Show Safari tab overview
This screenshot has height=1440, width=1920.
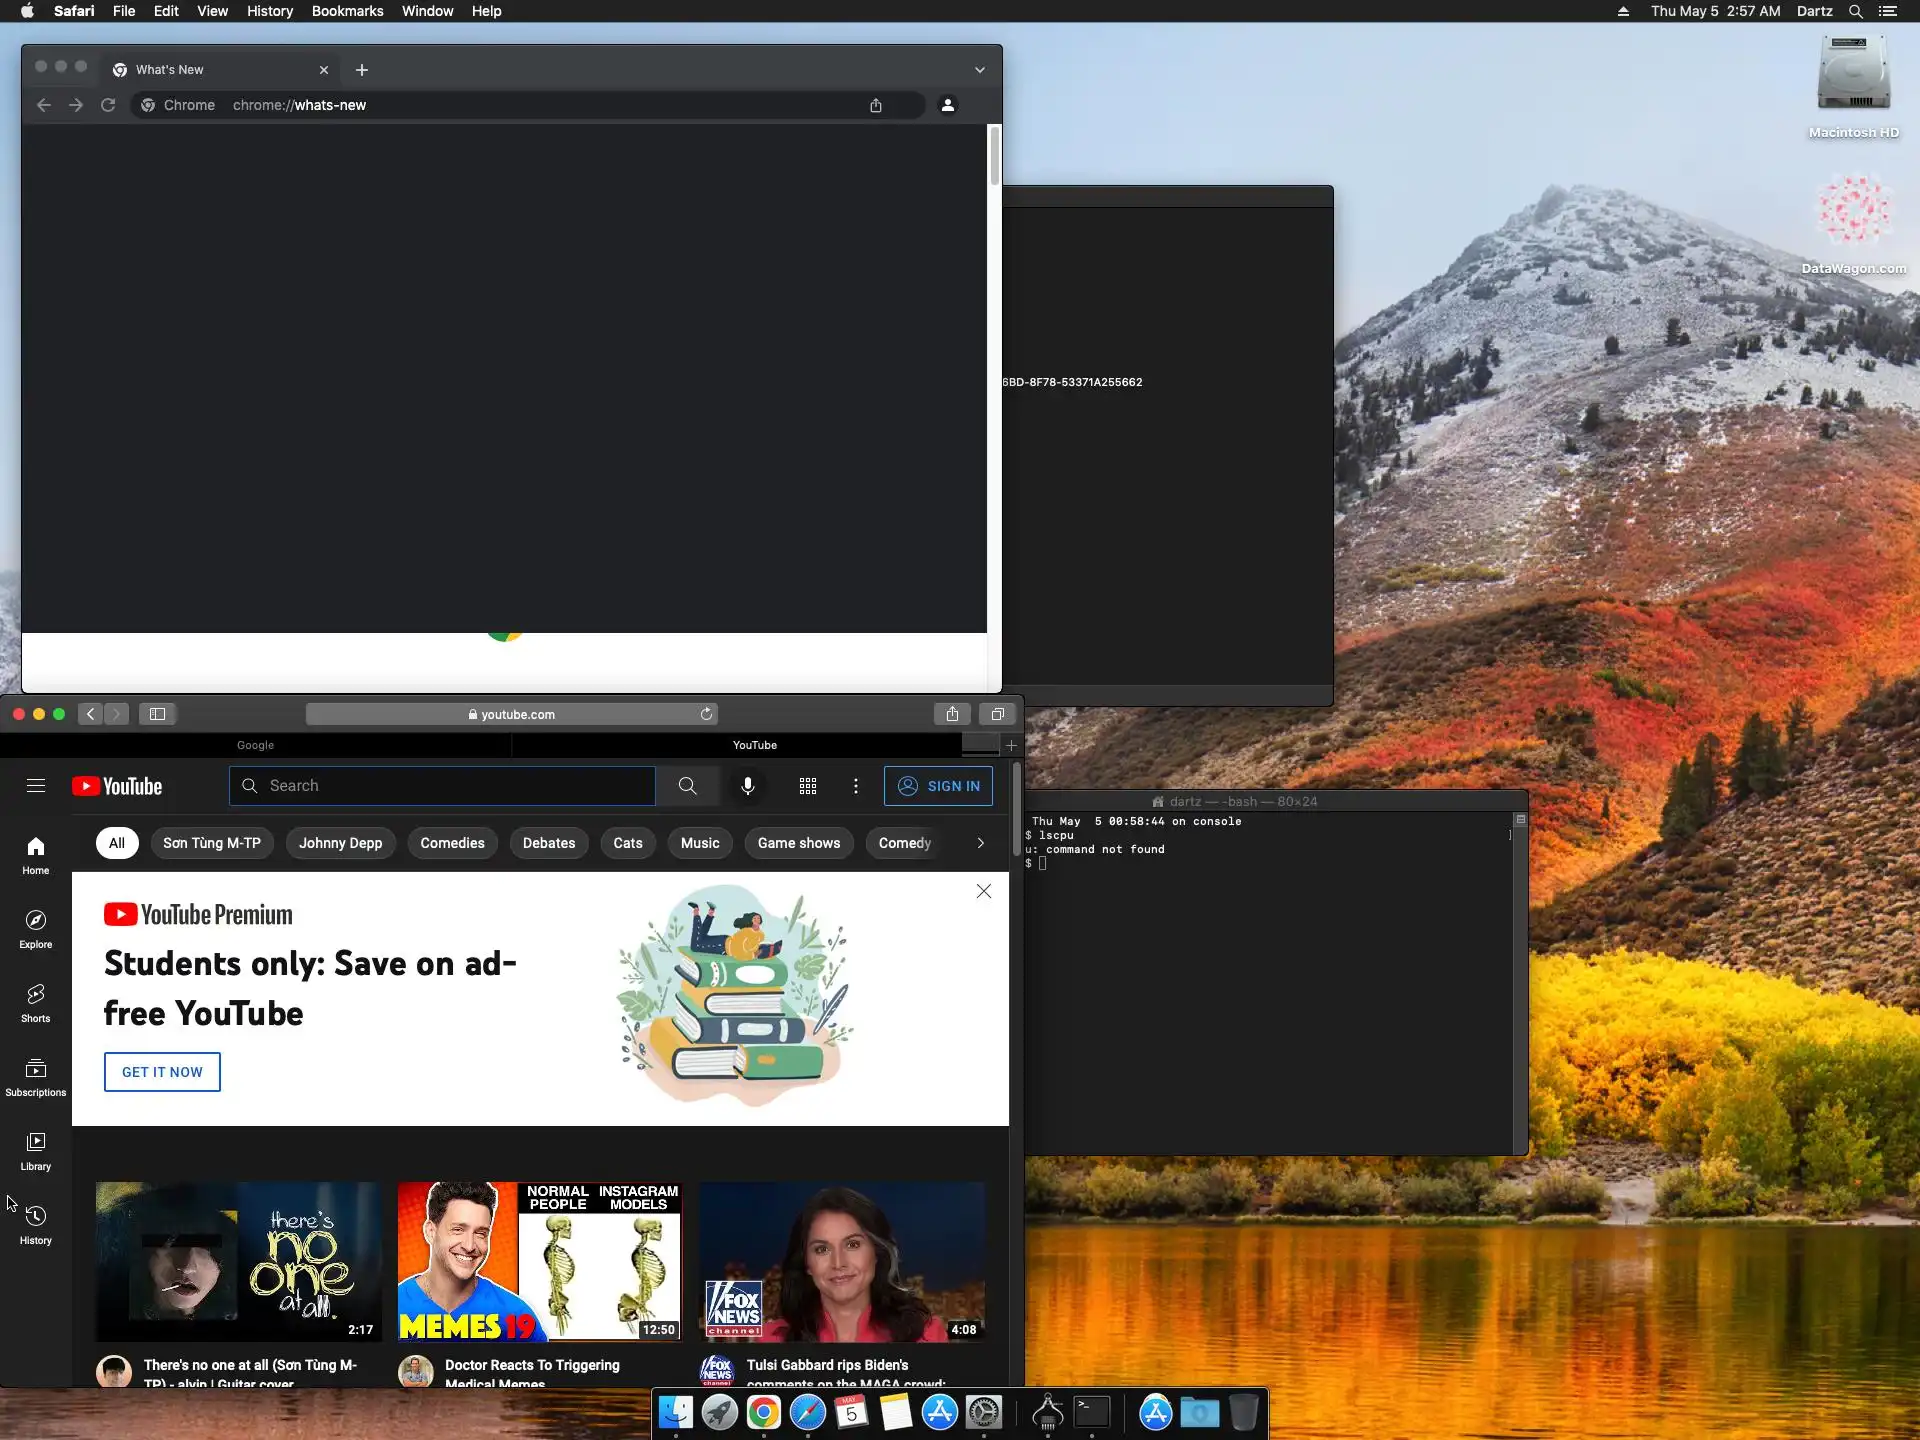click(997, 714)
